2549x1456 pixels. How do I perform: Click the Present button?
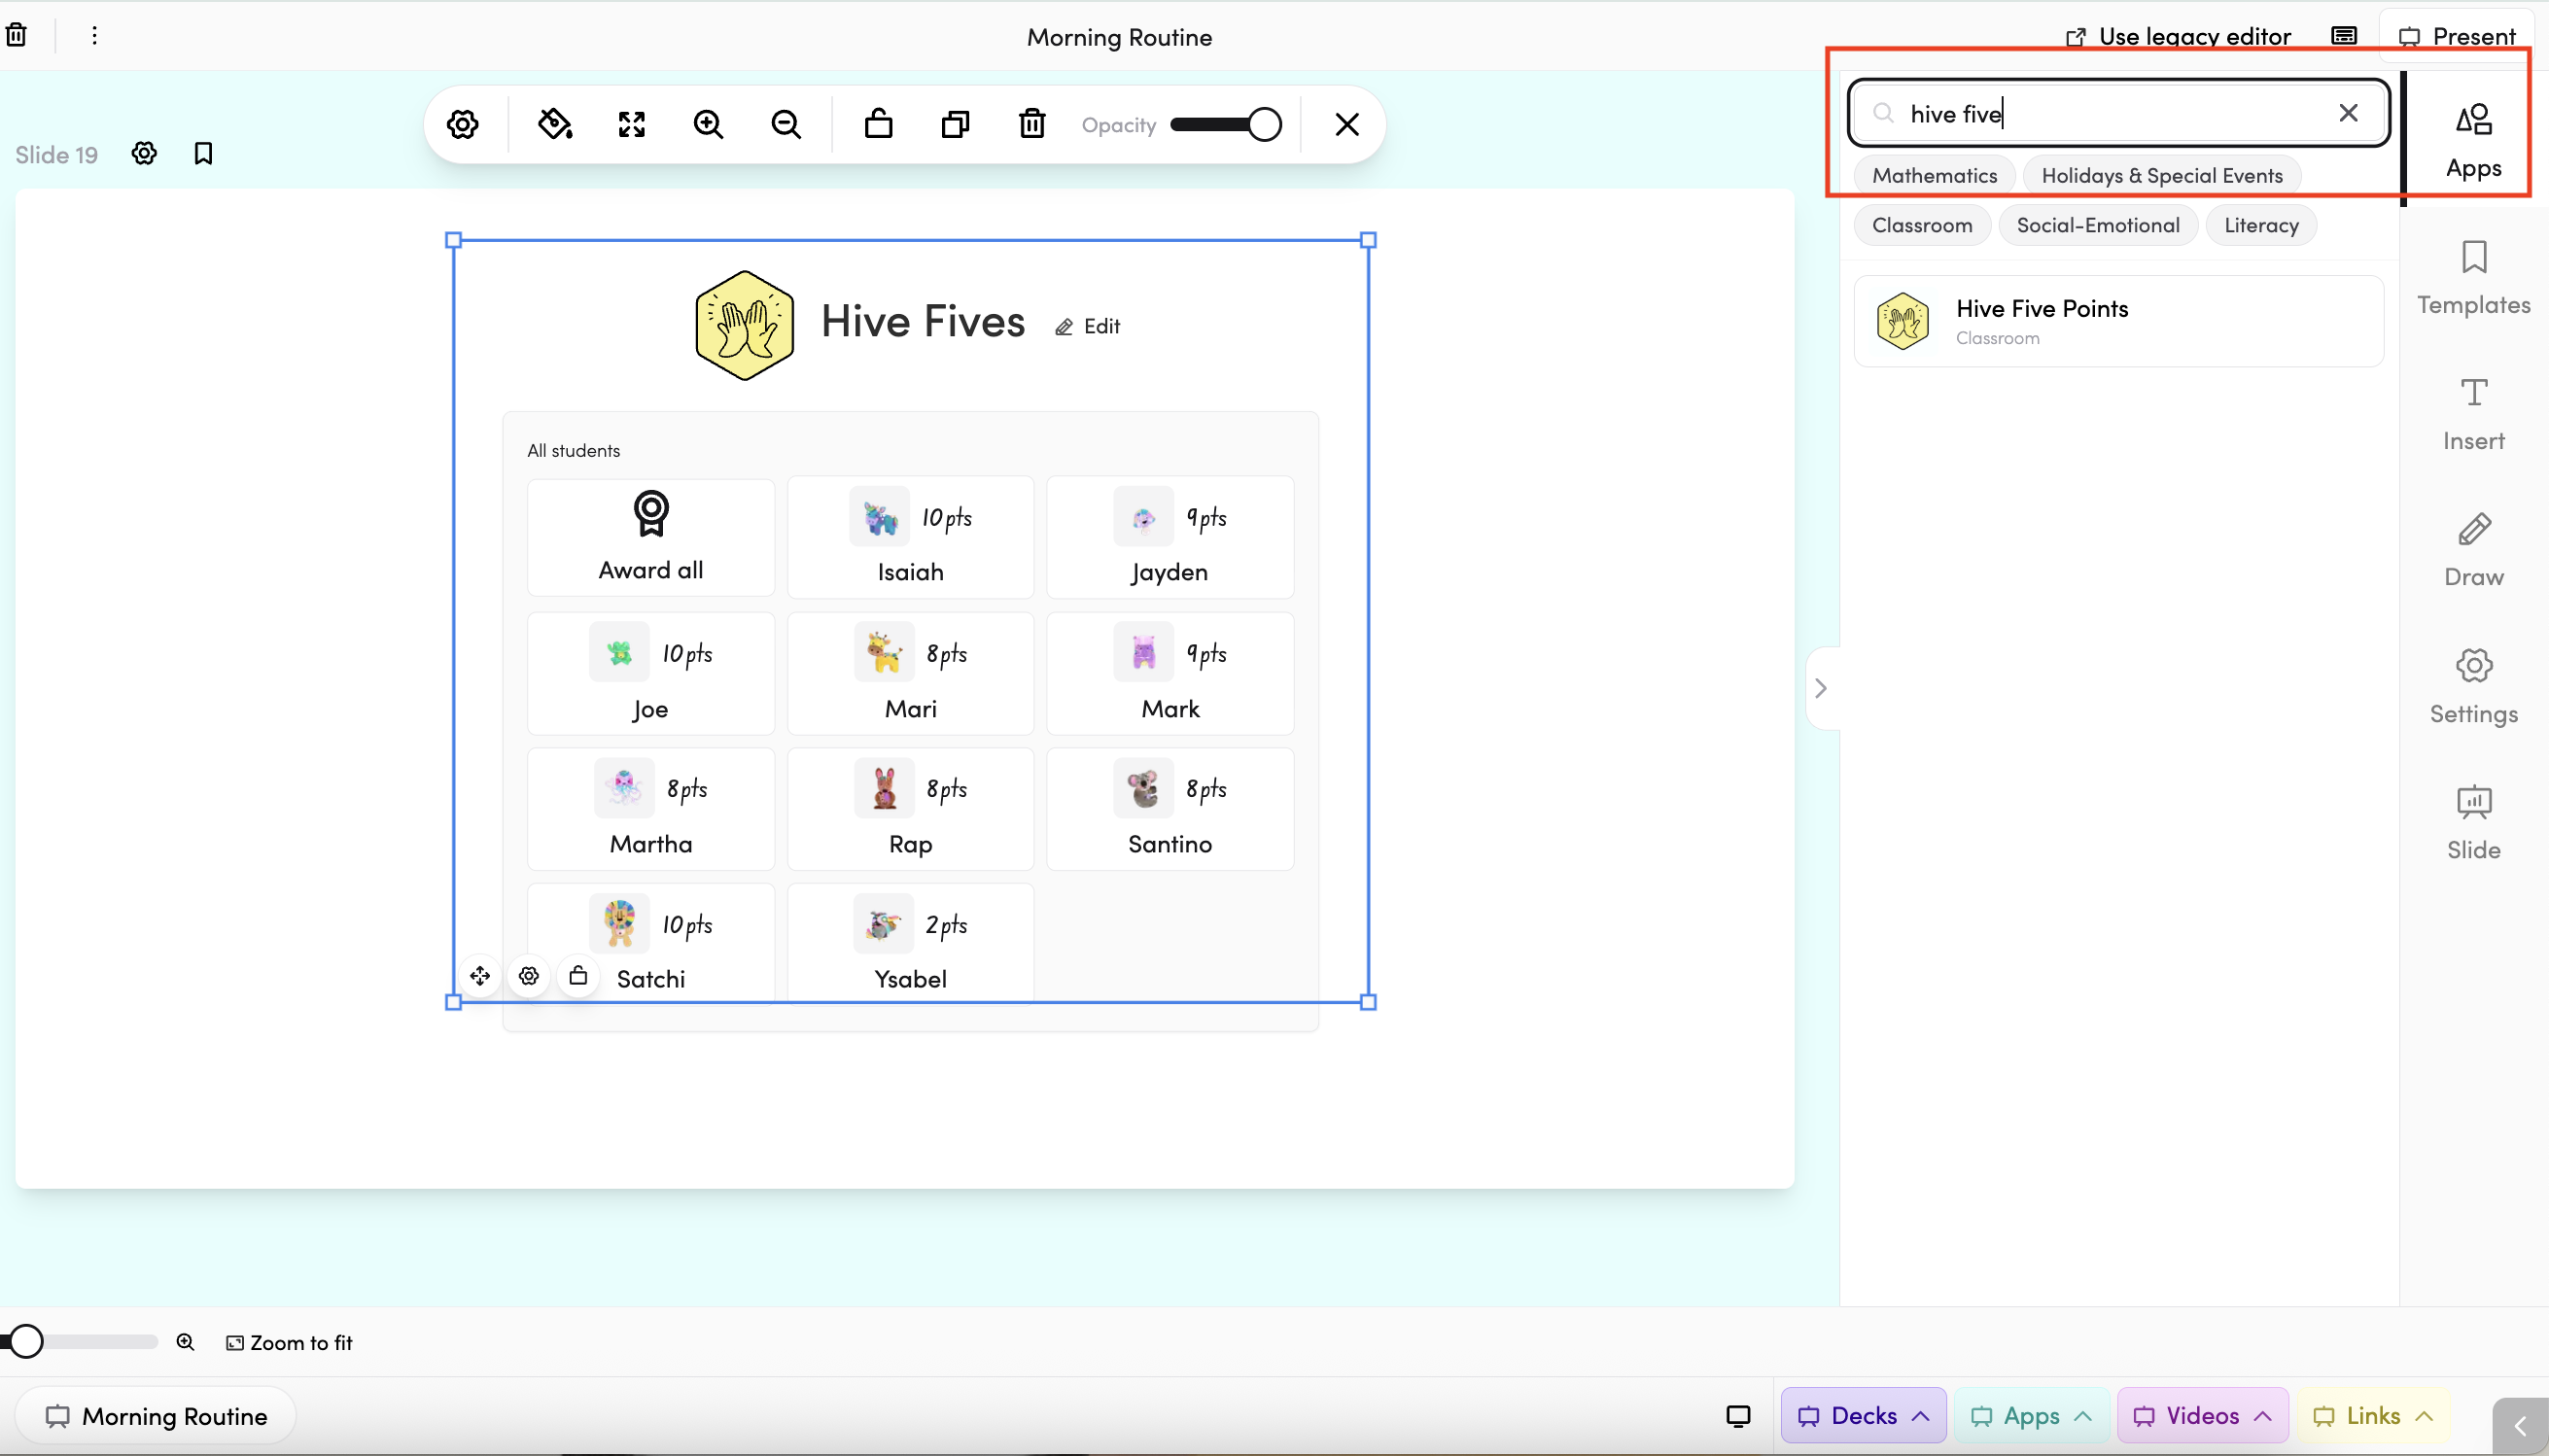pos(2457,37)
